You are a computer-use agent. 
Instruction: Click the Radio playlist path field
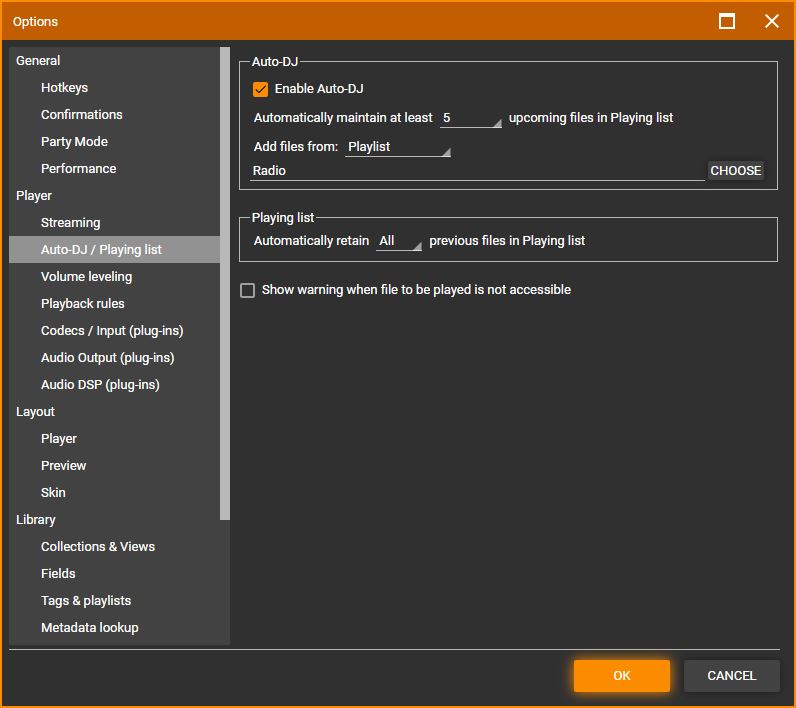pyautogui.click(x=477, y=171)
